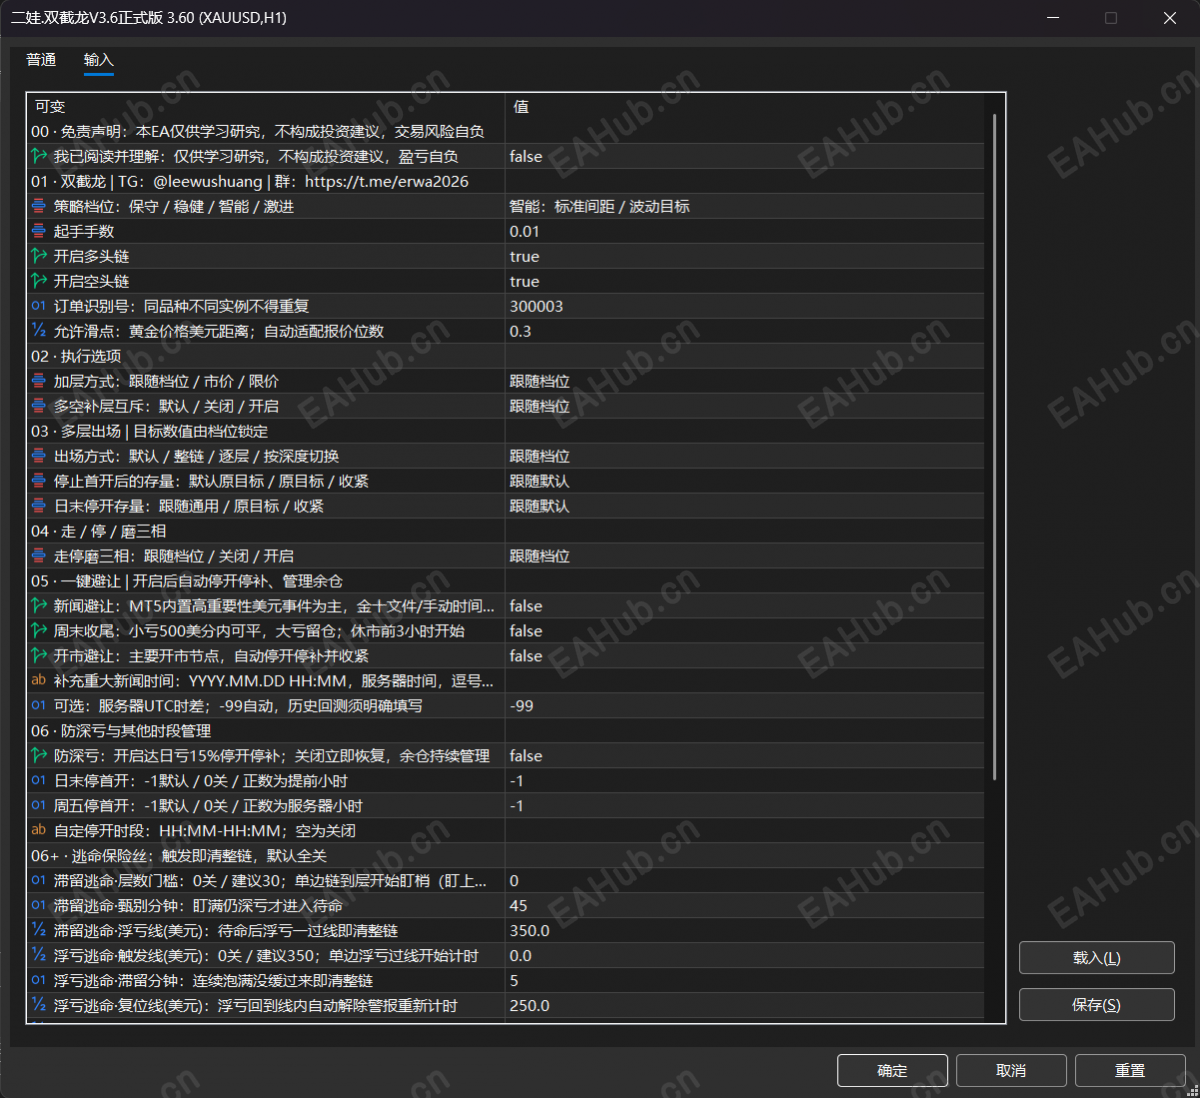
Task: Click the integer icon beside 订单识别号
Action: [39, 306]
